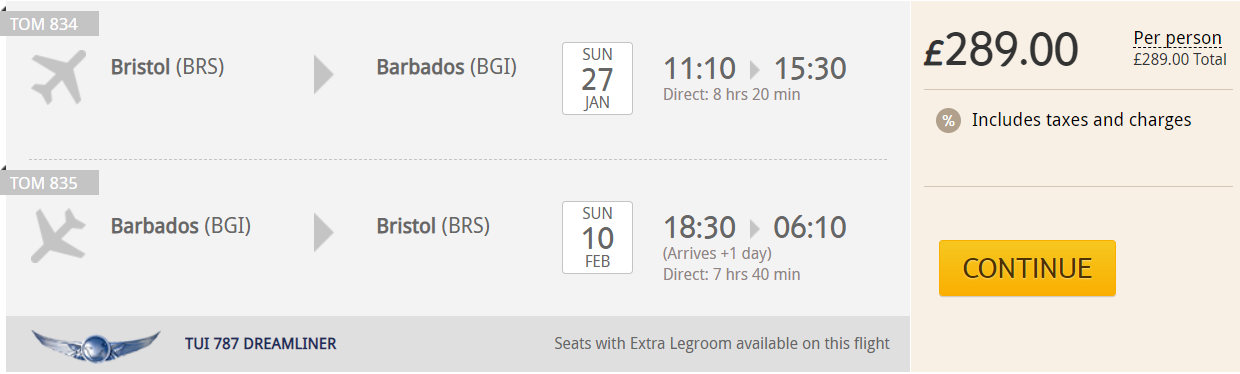This screenshot has width=1240, height=374.
Task: Click the arrow between Barbados and Bristol
Action: (x=323, y=233)
